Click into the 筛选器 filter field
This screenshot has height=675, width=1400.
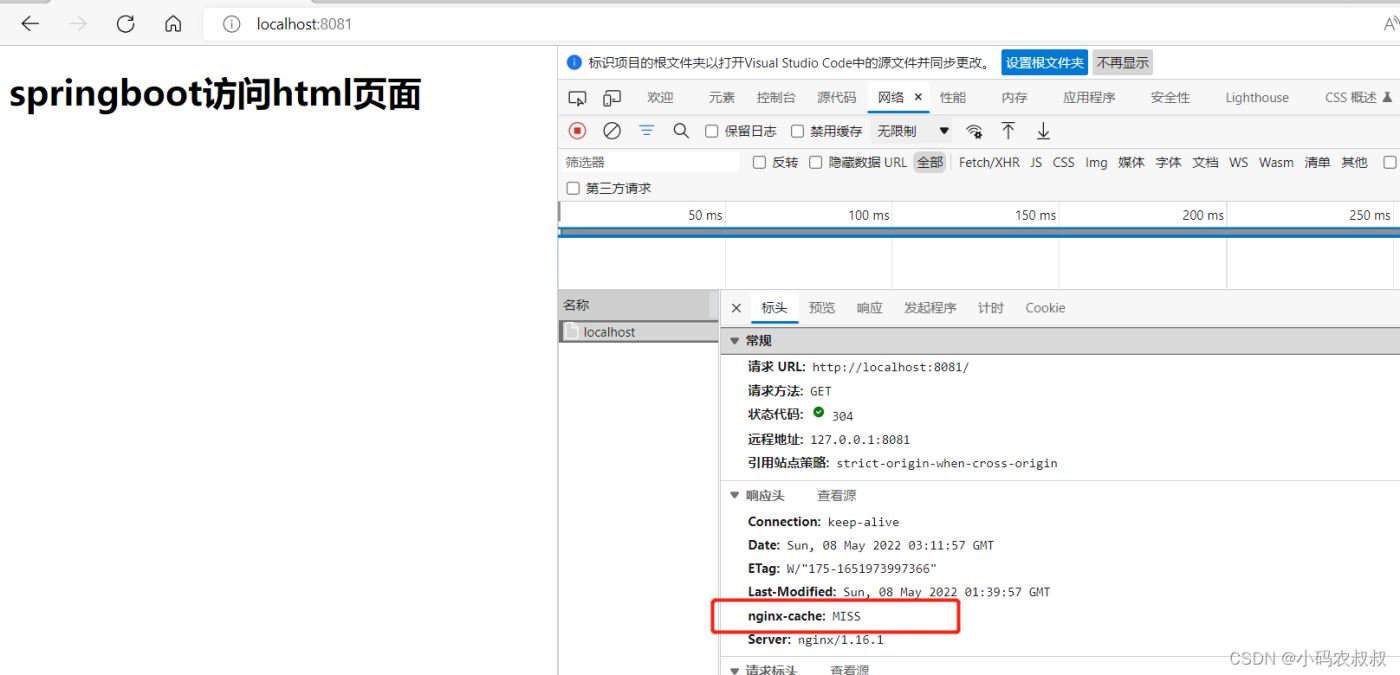650,162
